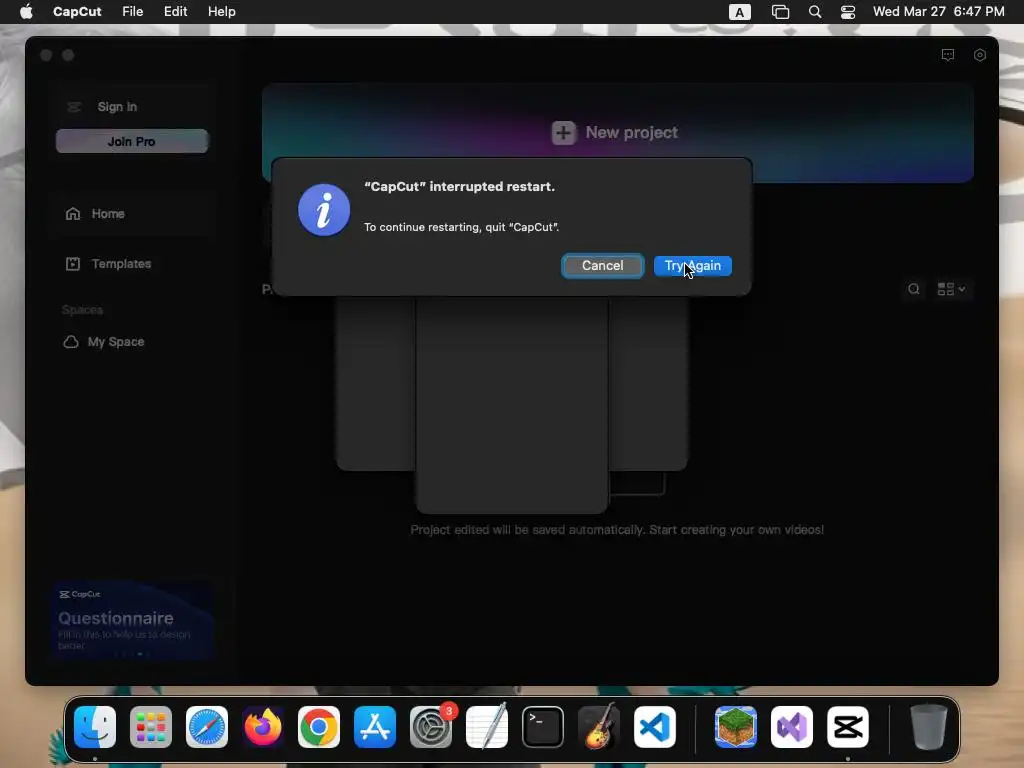1024x768 pixels.
Task: Open Finder from the Dock
Action: pos(95,727)
